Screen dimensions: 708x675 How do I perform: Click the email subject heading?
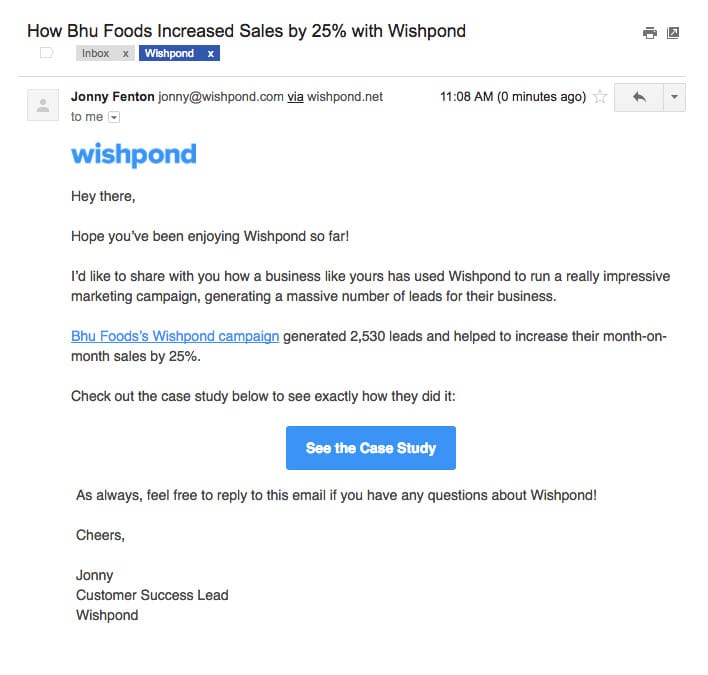(246, 31)
